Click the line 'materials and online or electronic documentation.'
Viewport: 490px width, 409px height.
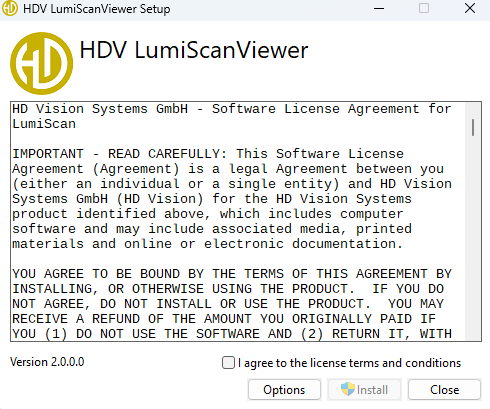tap(208, 244)
